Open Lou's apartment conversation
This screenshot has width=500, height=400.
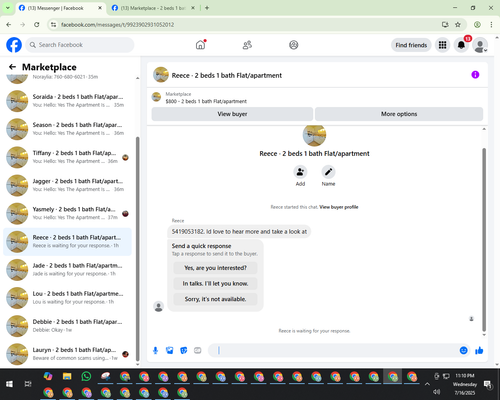click(x=67, y=298)
